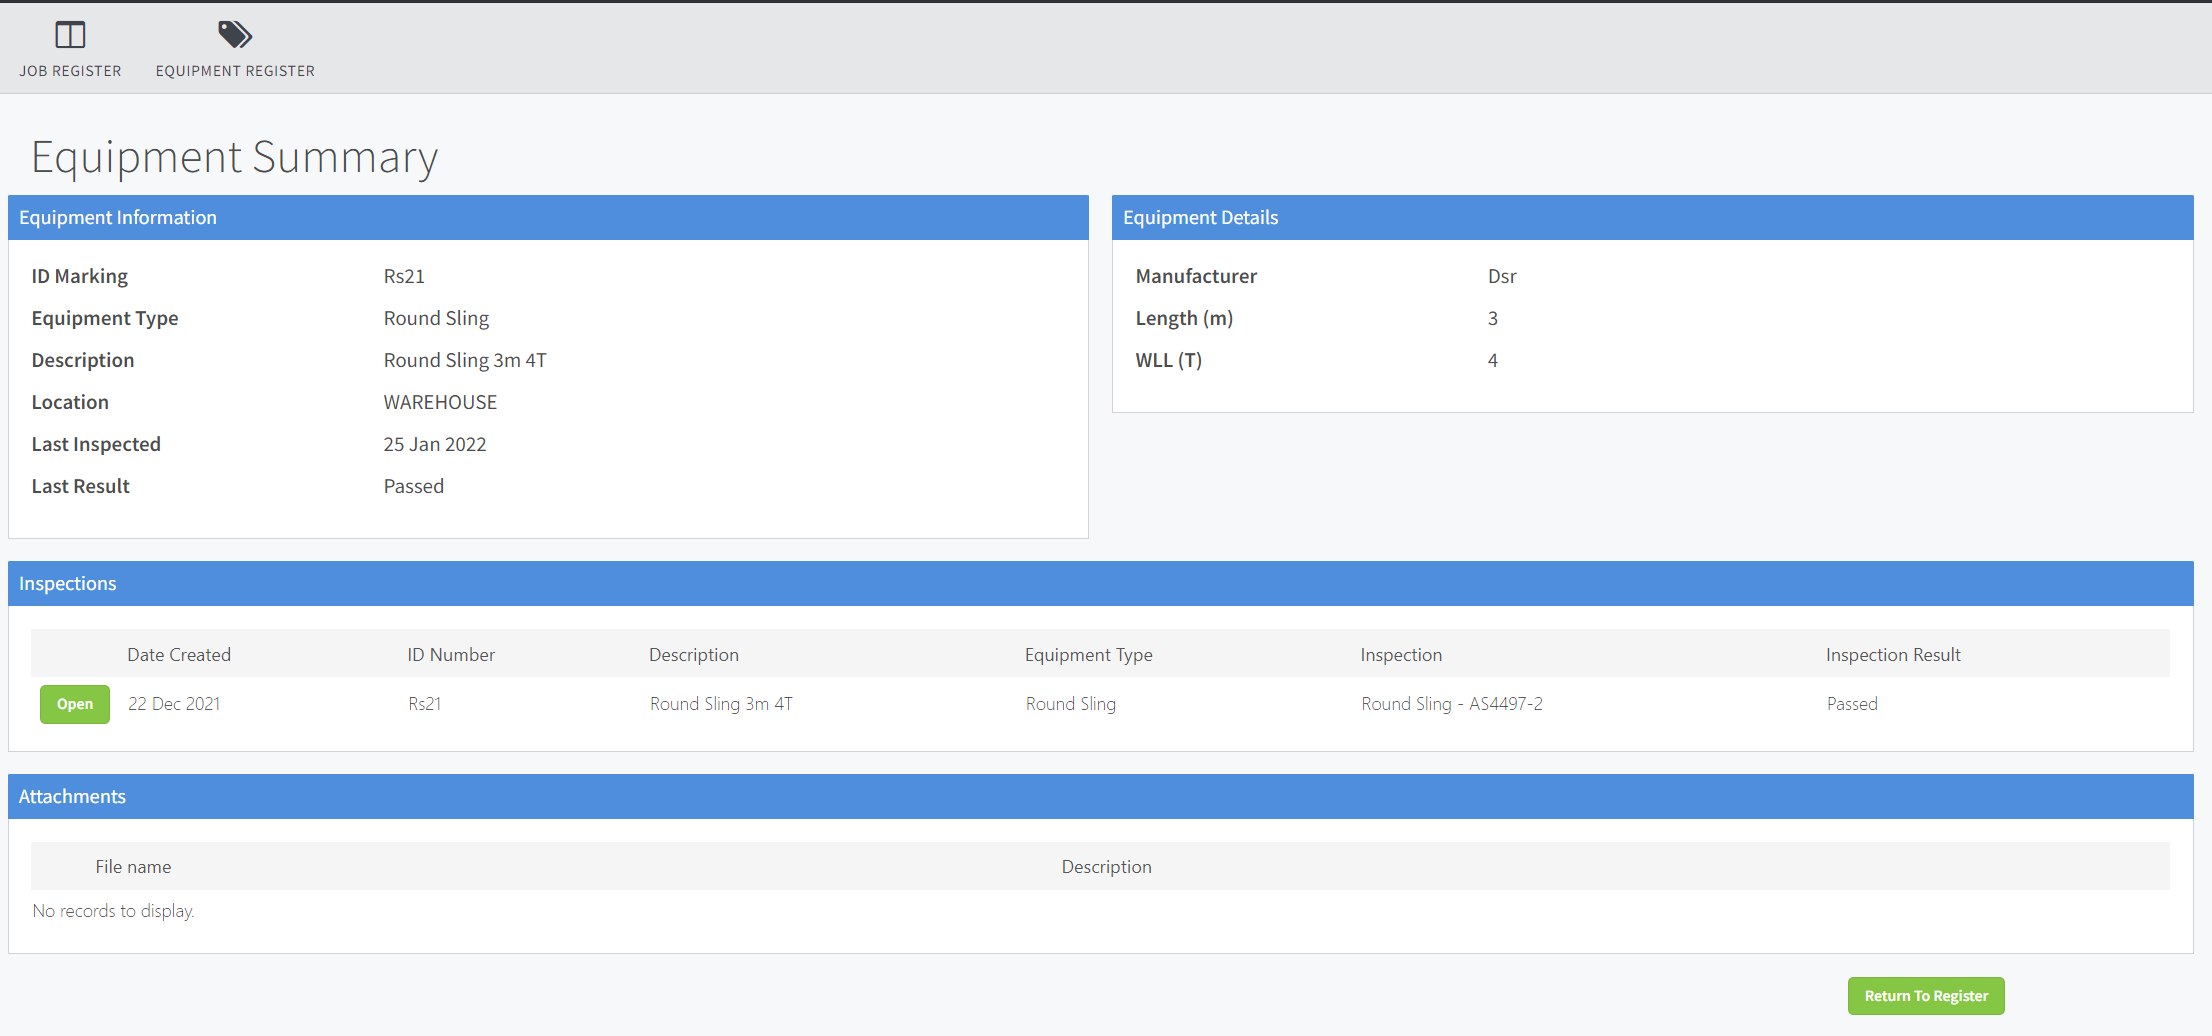Click the WLL (T) value 4
Image resolution: width=2212 pixels, height=1036 pixels.
point(1493,360)
